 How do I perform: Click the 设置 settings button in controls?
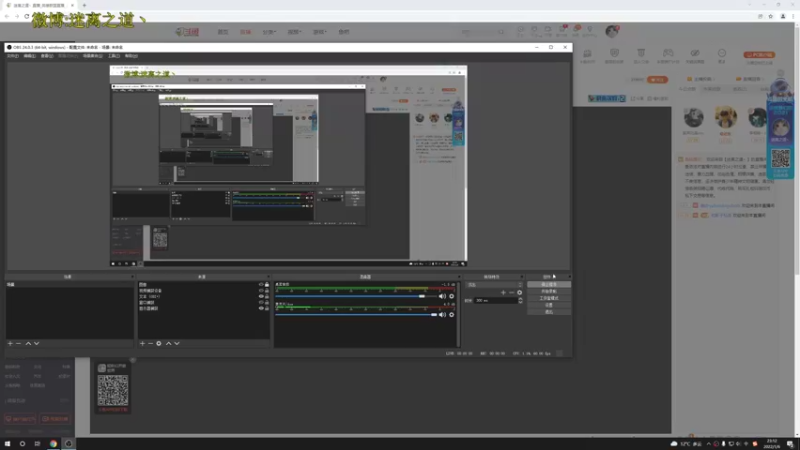549,305
